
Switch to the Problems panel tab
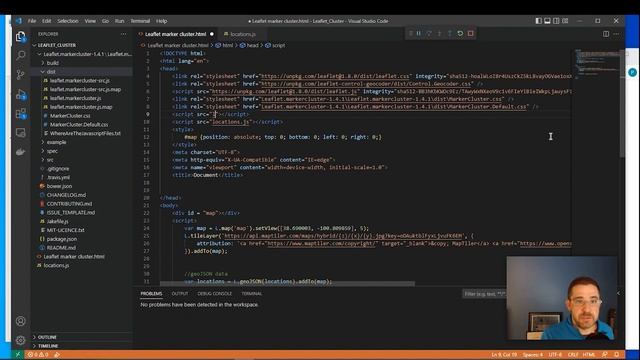point(151,293)
